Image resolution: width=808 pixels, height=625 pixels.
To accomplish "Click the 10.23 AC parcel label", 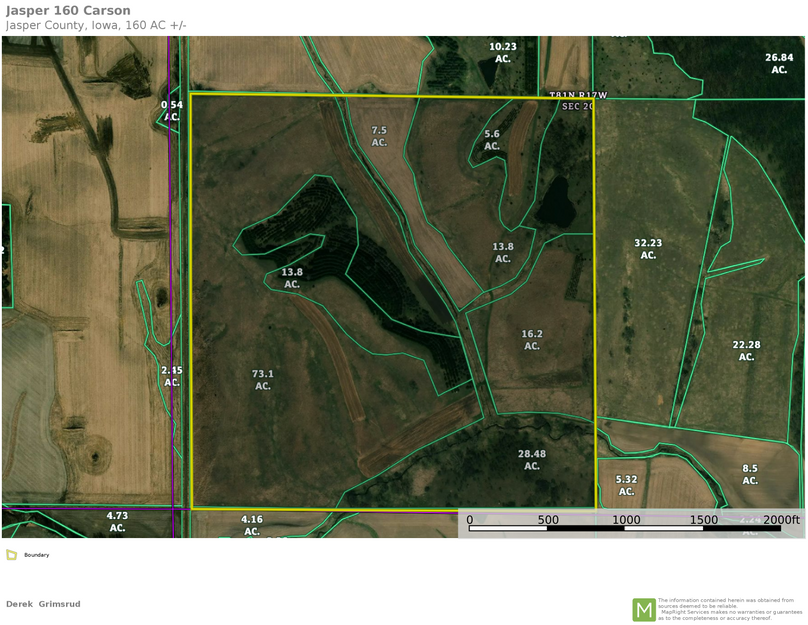I will (x=502, y=52).
